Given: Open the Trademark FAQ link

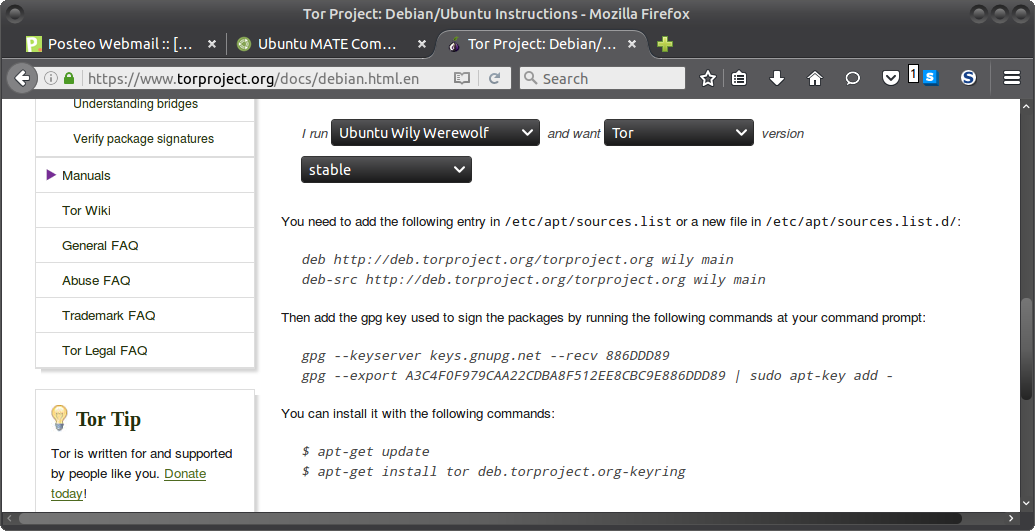Looking at the screenshot, I should point(109,315).
